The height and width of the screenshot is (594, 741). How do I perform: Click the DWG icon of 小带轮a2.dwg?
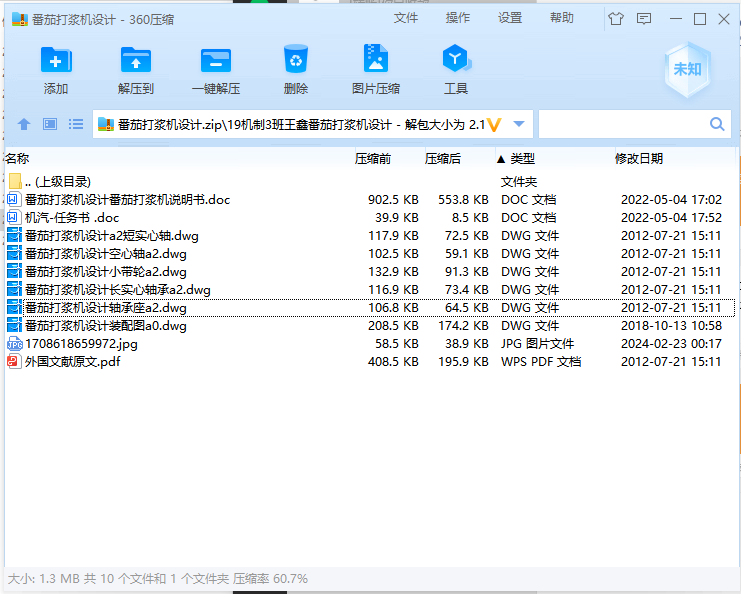tap(14, 272)
